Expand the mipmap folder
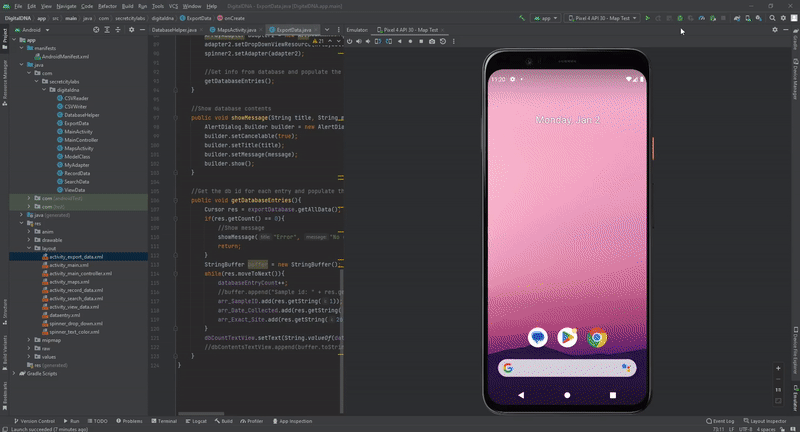800x432 pixels. pyautogui.click(x=29, y=340)
